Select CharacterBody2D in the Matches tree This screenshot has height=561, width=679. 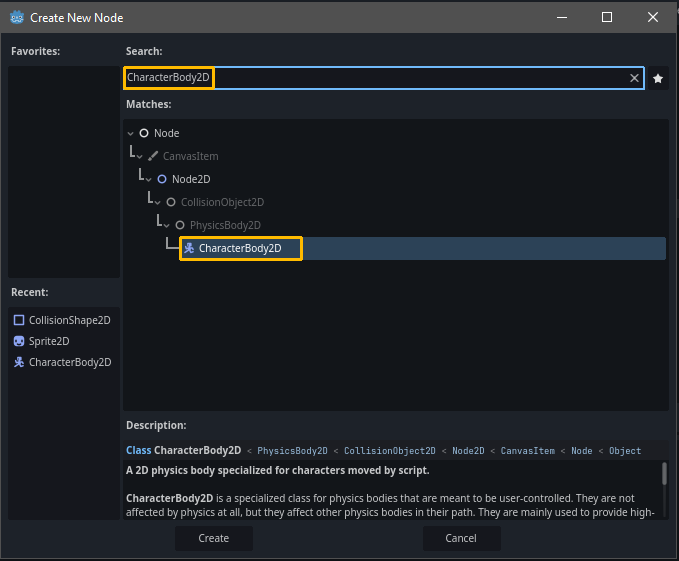[x=240, y=248]
